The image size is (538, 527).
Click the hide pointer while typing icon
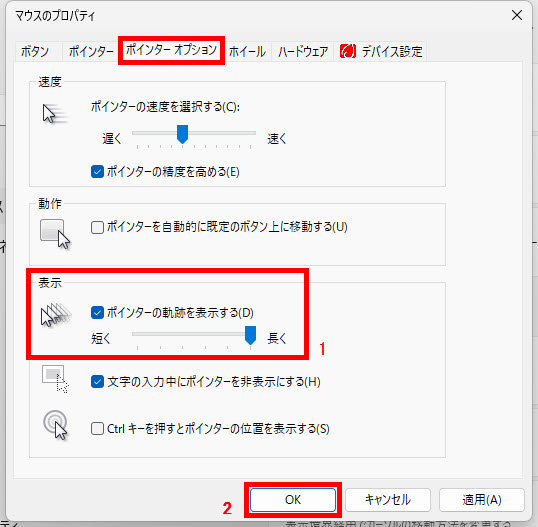(x=55, y=379)
